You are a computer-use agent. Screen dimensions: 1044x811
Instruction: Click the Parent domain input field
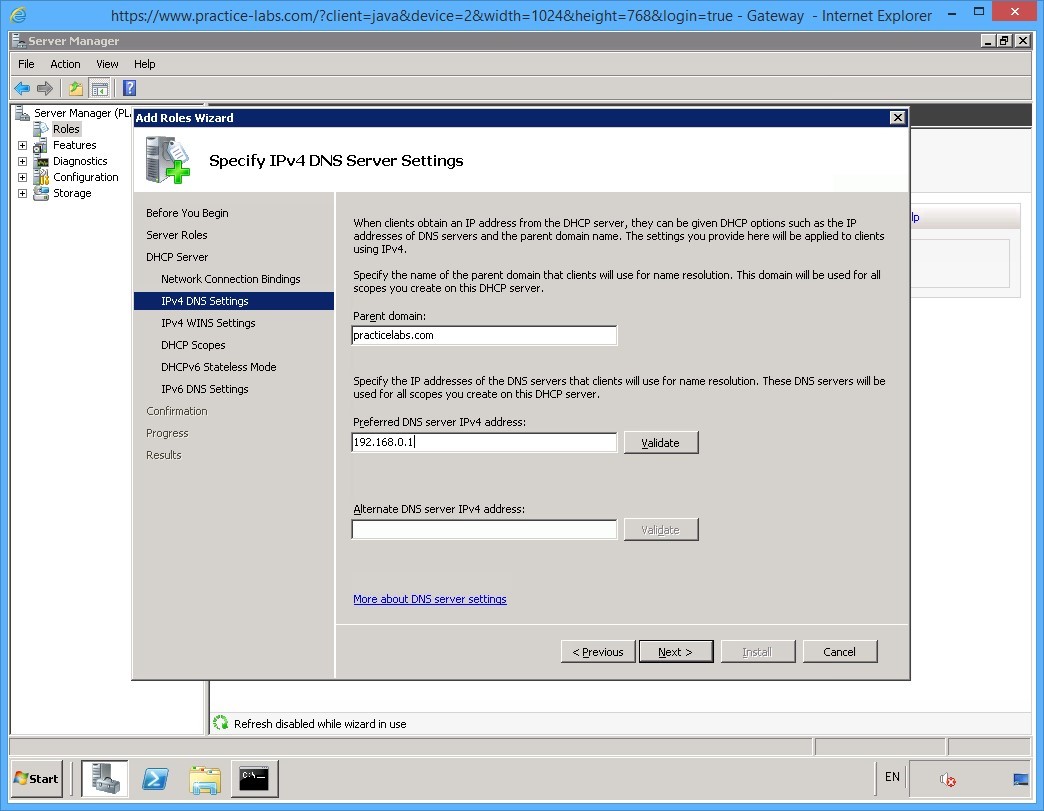pos(484,335)
